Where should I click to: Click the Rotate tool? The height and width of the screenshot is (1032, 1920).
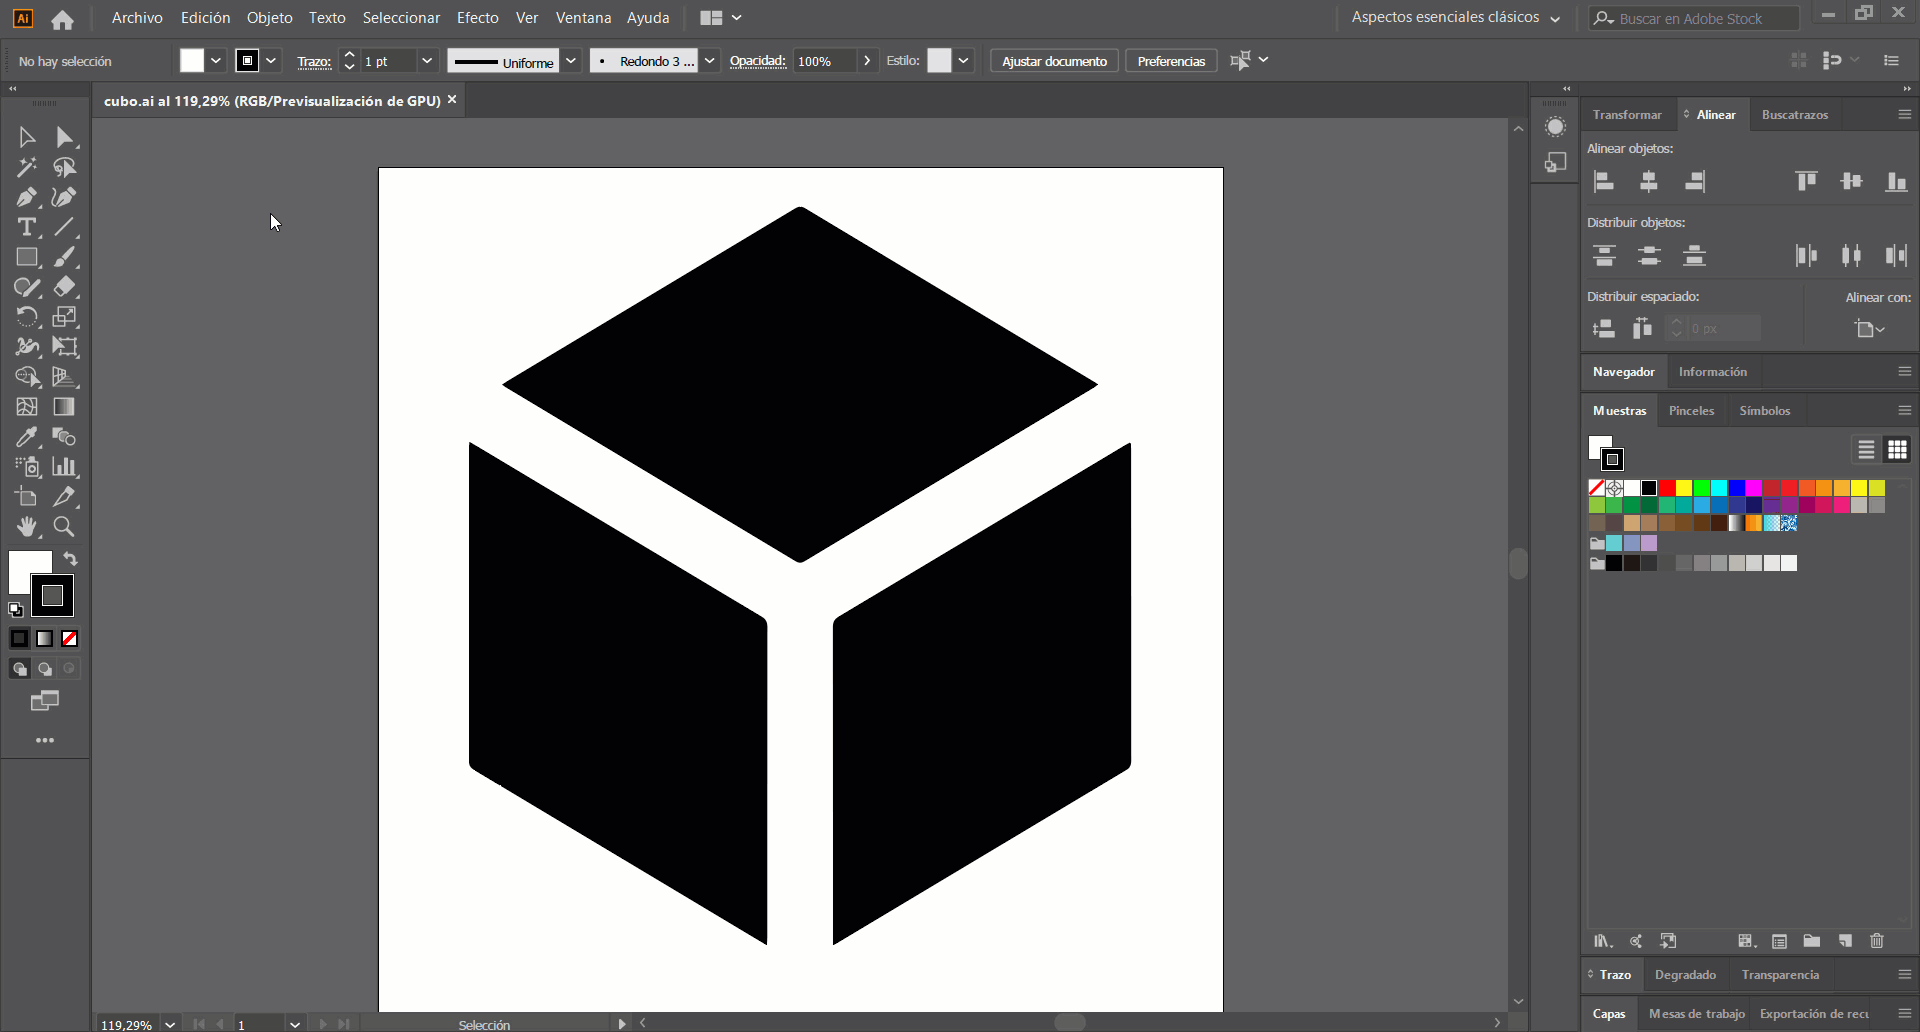tap(26, 318)
